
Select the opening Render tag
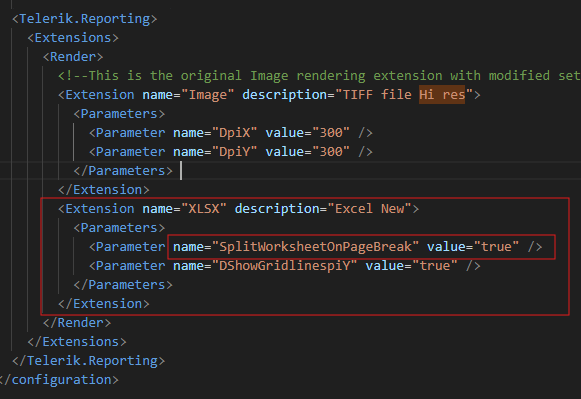point(73,57)
